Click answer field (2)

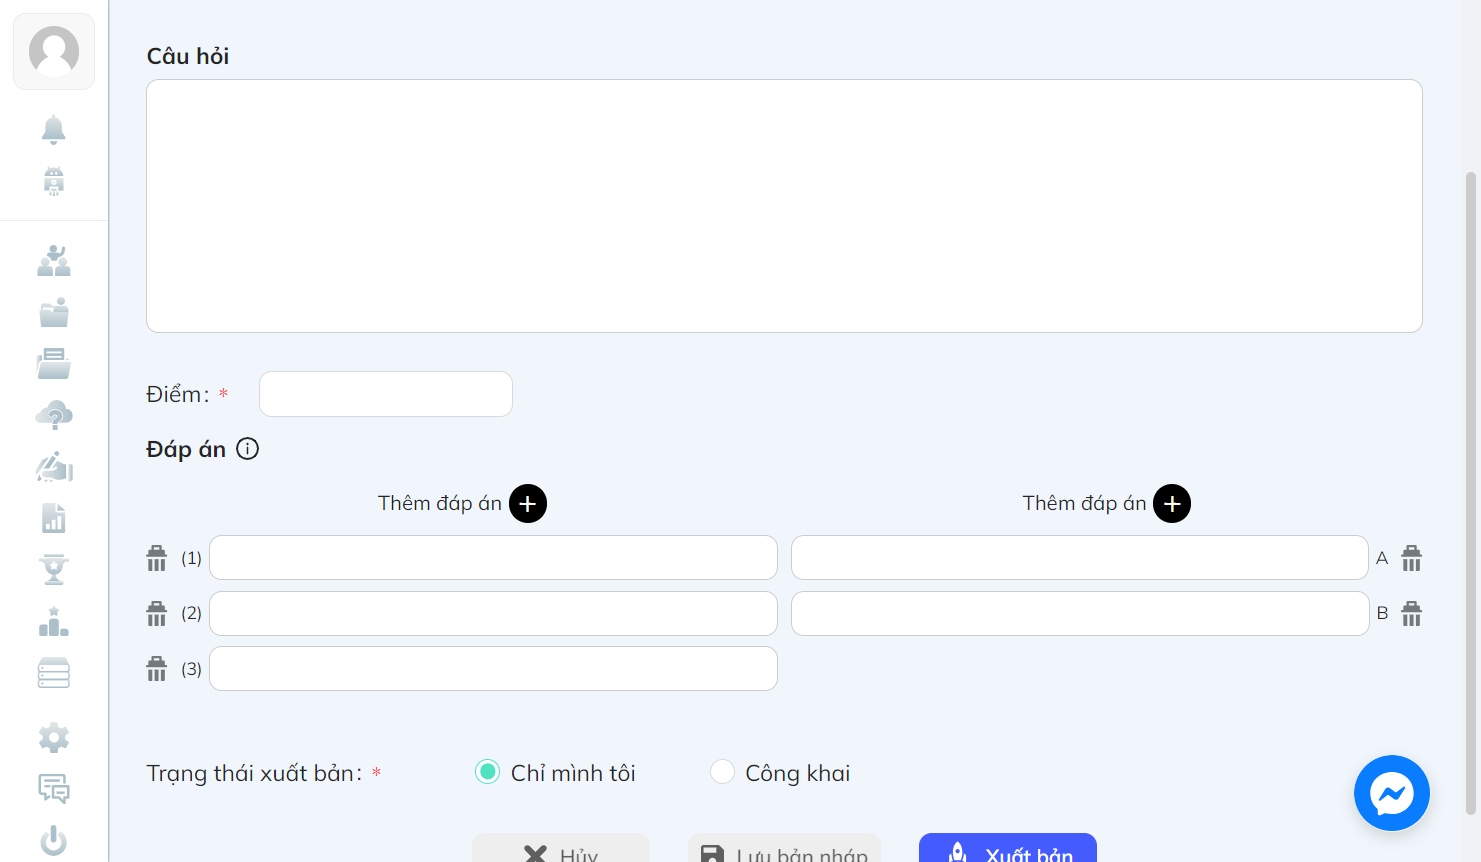point(493,613)
